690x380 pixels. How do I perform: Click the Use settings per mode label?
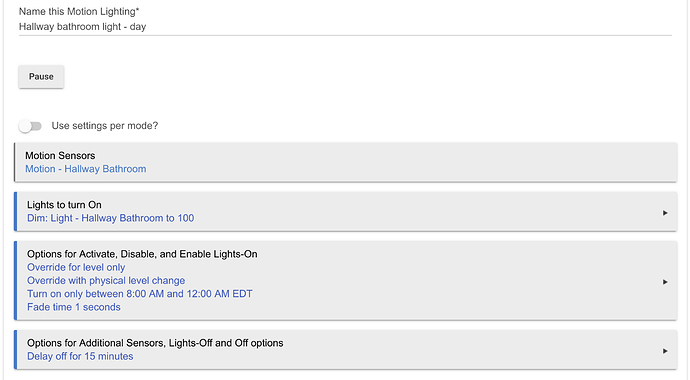coord(105,126)
